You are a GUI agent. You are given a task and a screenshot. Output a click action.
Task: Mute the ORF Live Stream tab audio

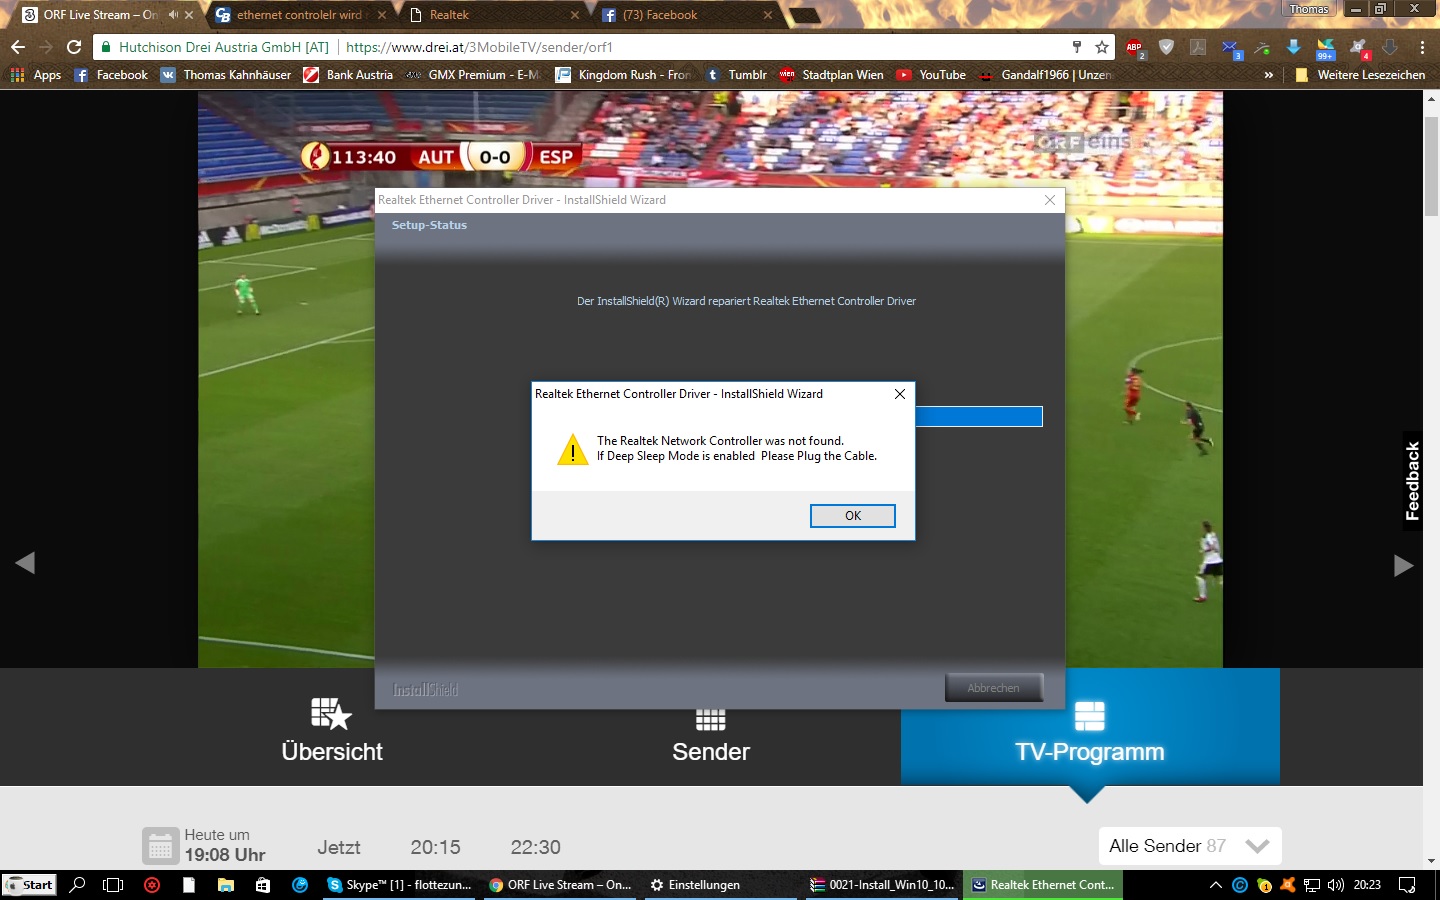[x=173, y=15]
